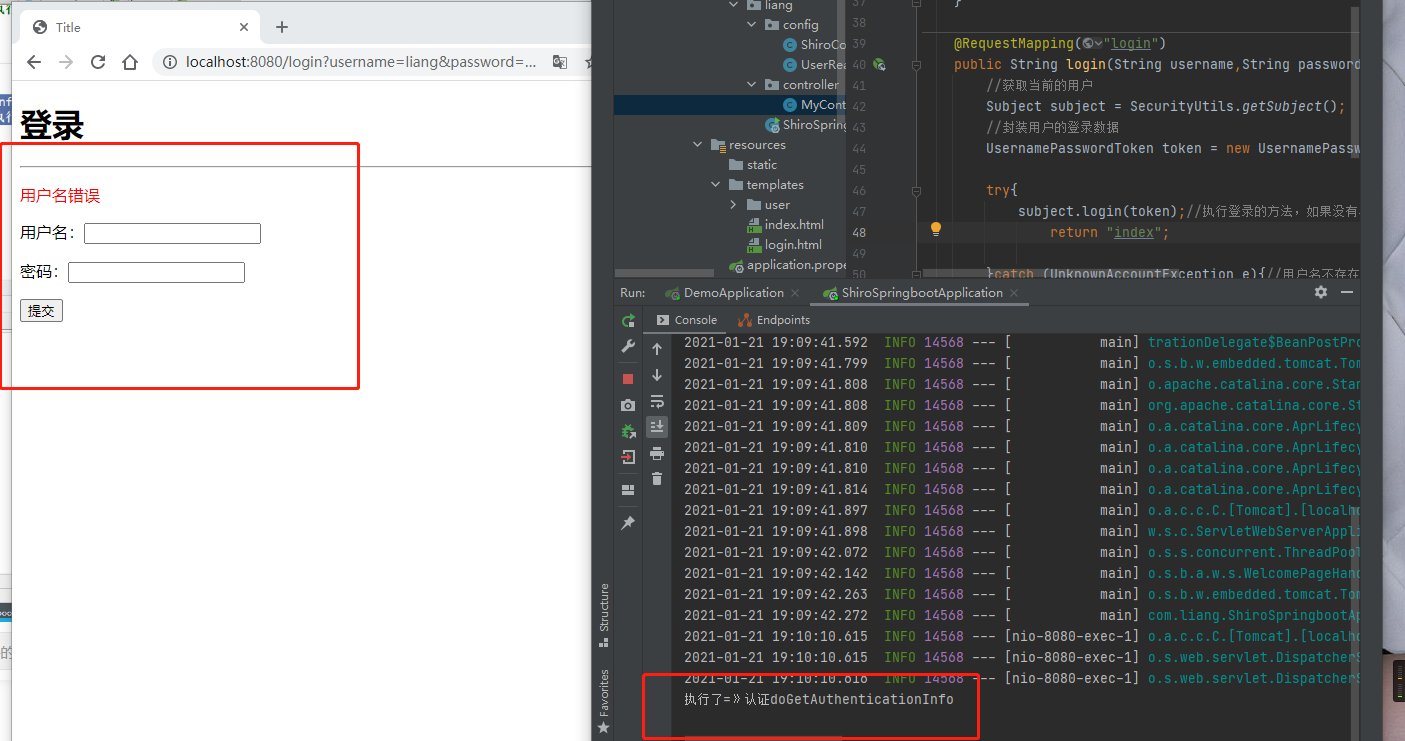This screenshot has height=741, width=1405.
Task: Print the console output
Action: [x=657, y=453]
